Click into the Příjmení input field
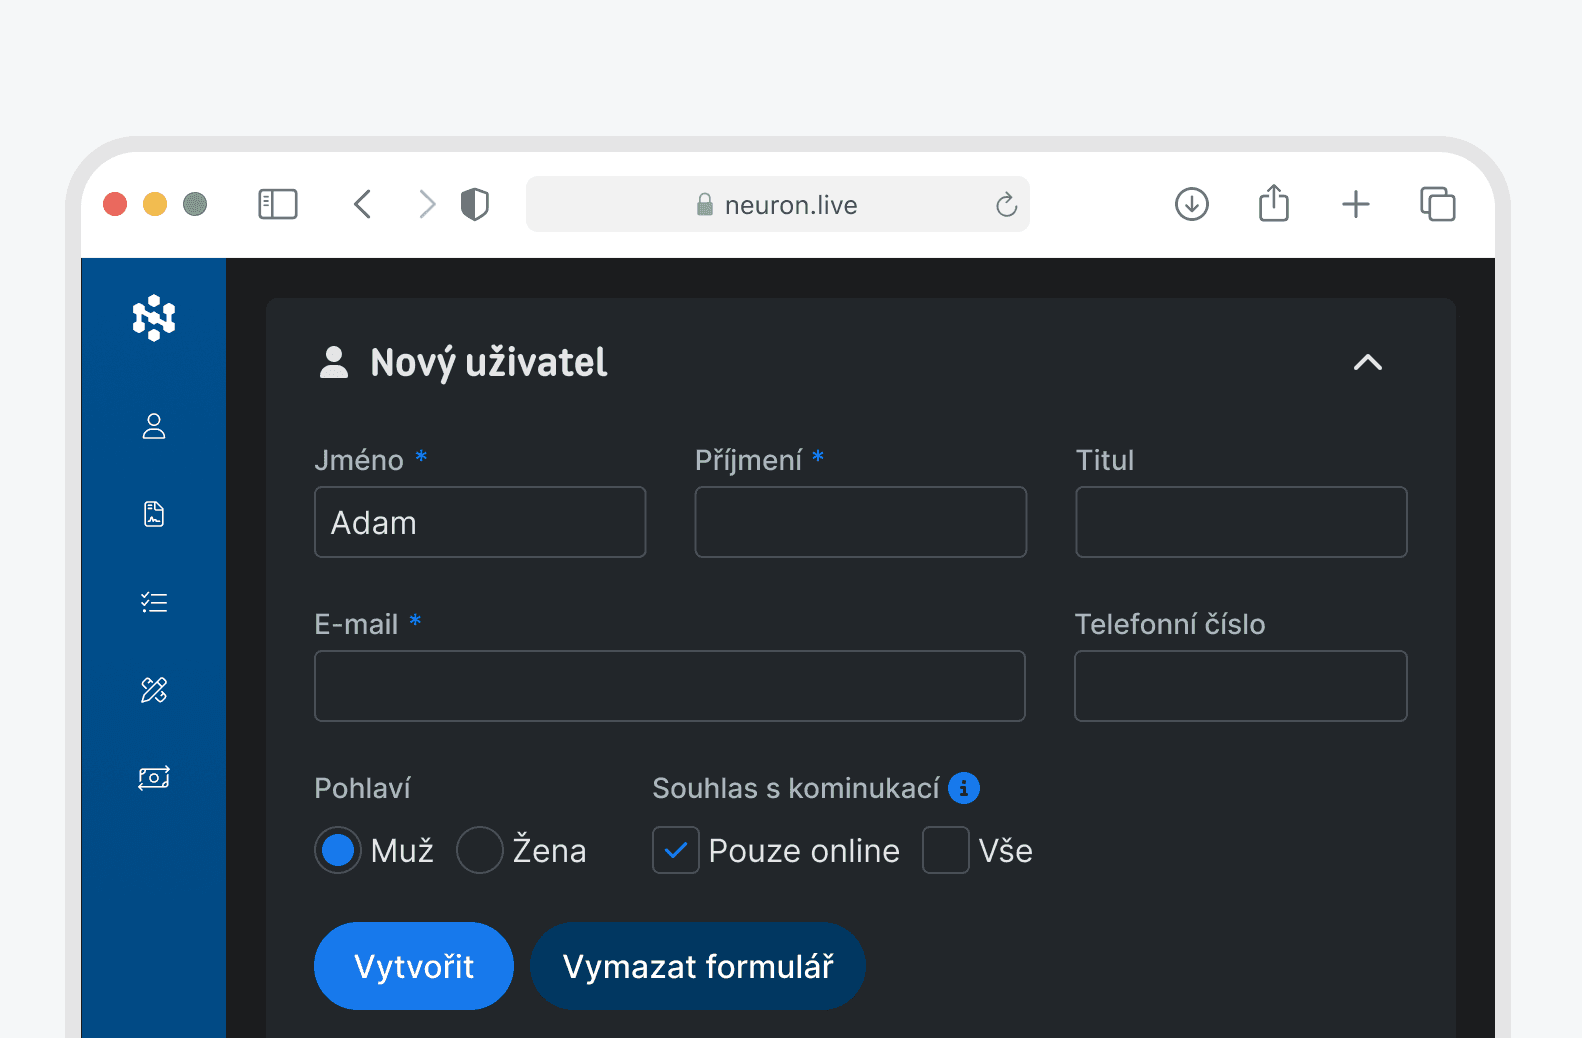The image size is (1582, 1038). (860, 522)
